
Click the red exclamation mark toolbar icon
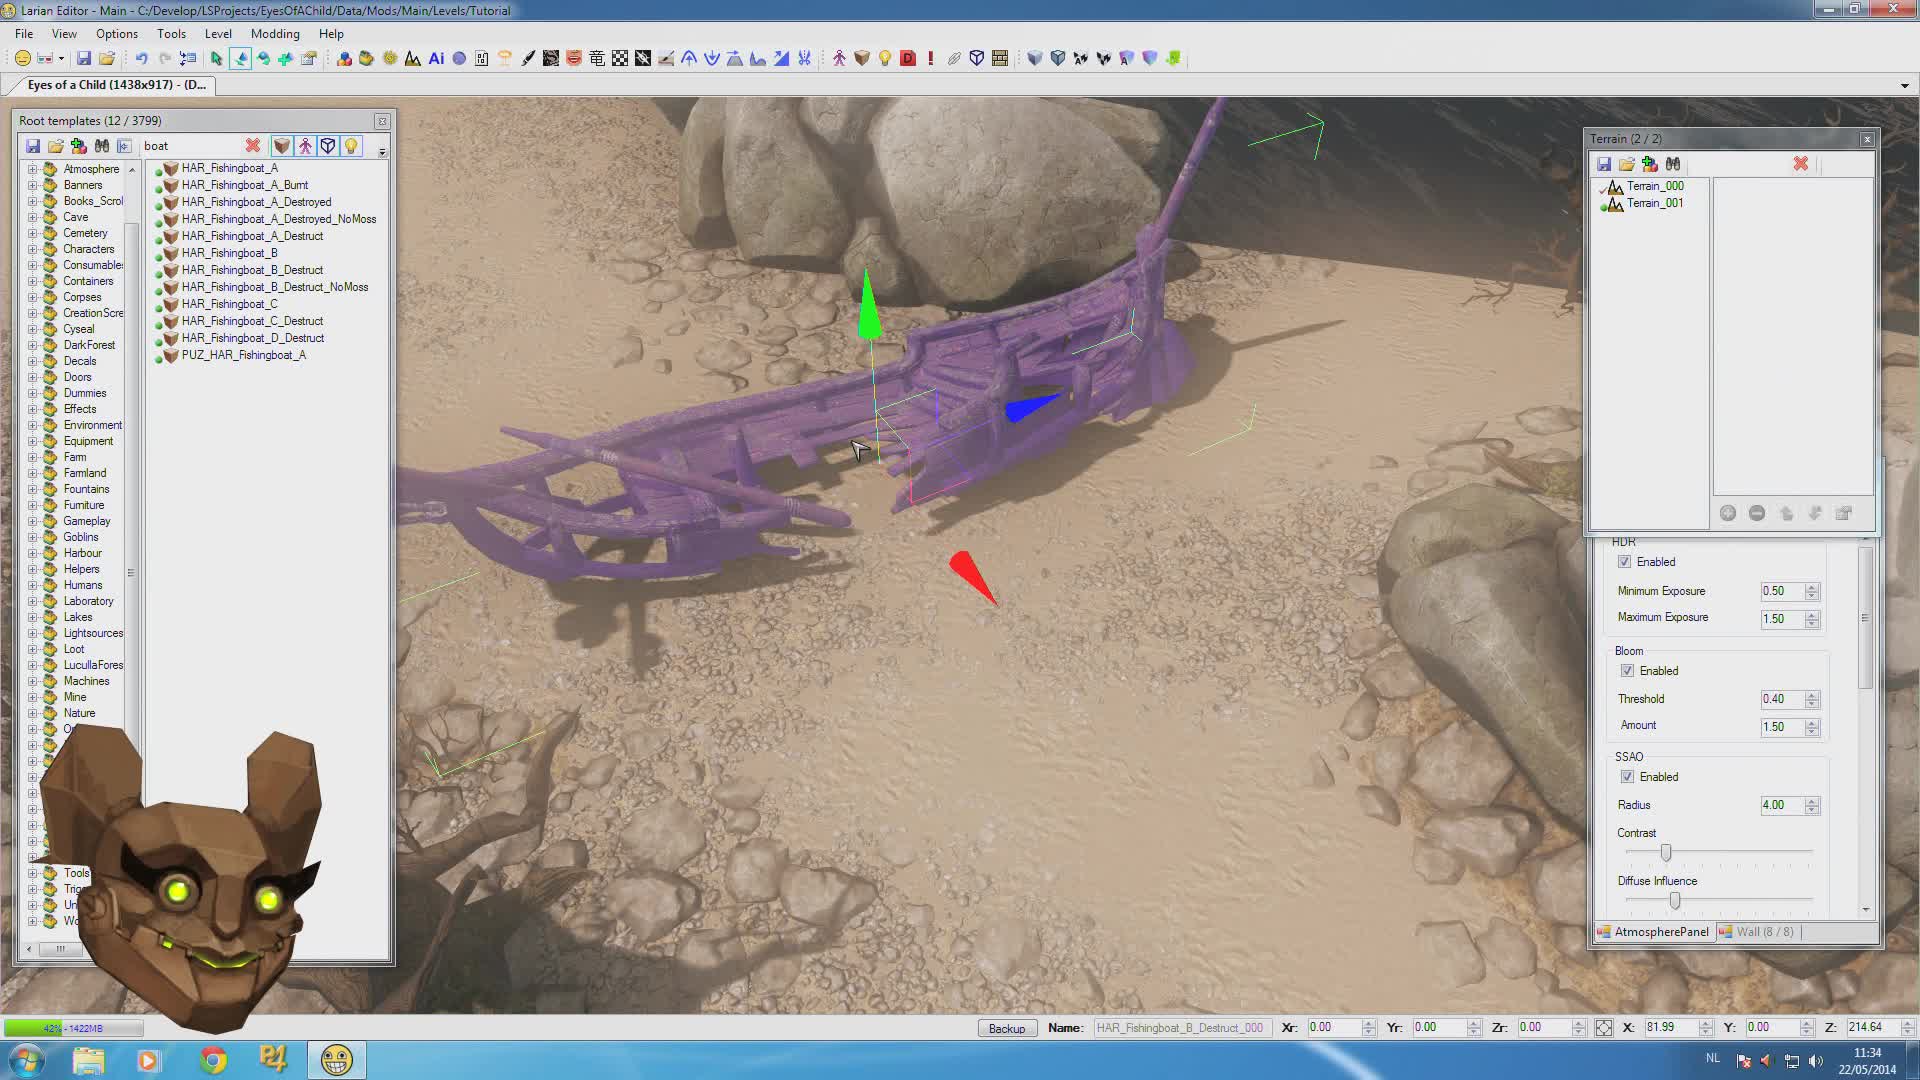coord(931,59)
